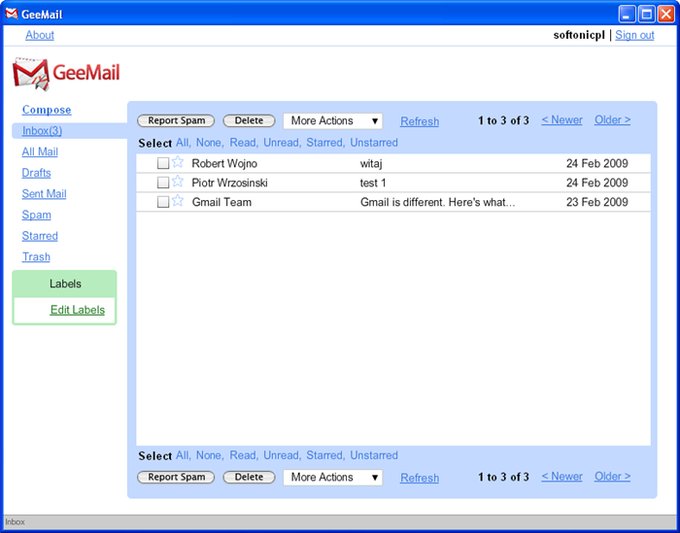Select Unread messages using bottom row

(282, 455)
